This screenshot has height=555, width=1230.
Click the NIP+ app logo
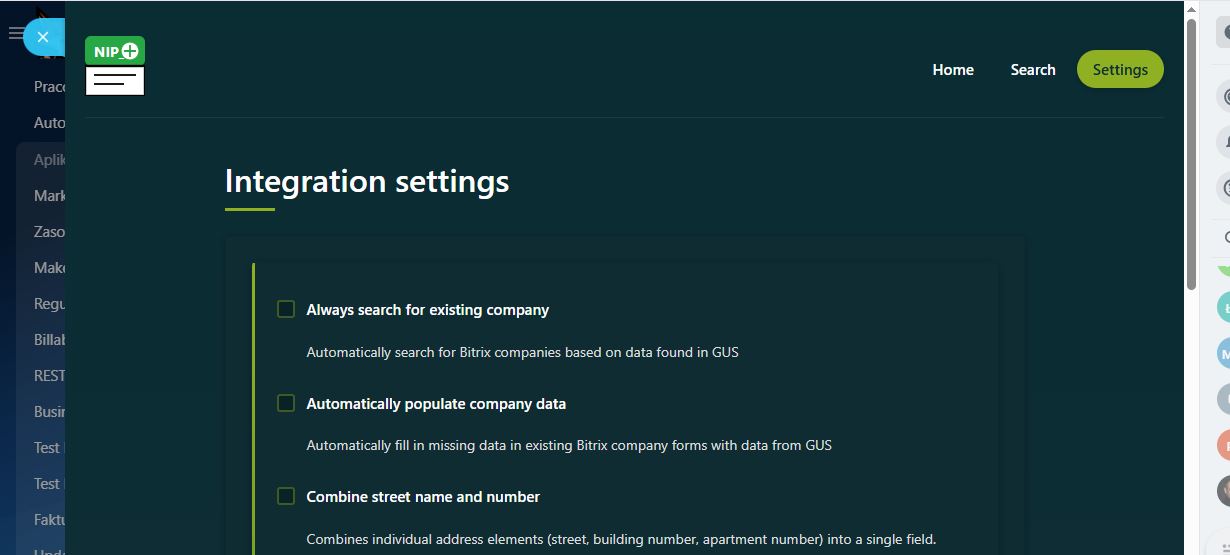pos(115,66)
